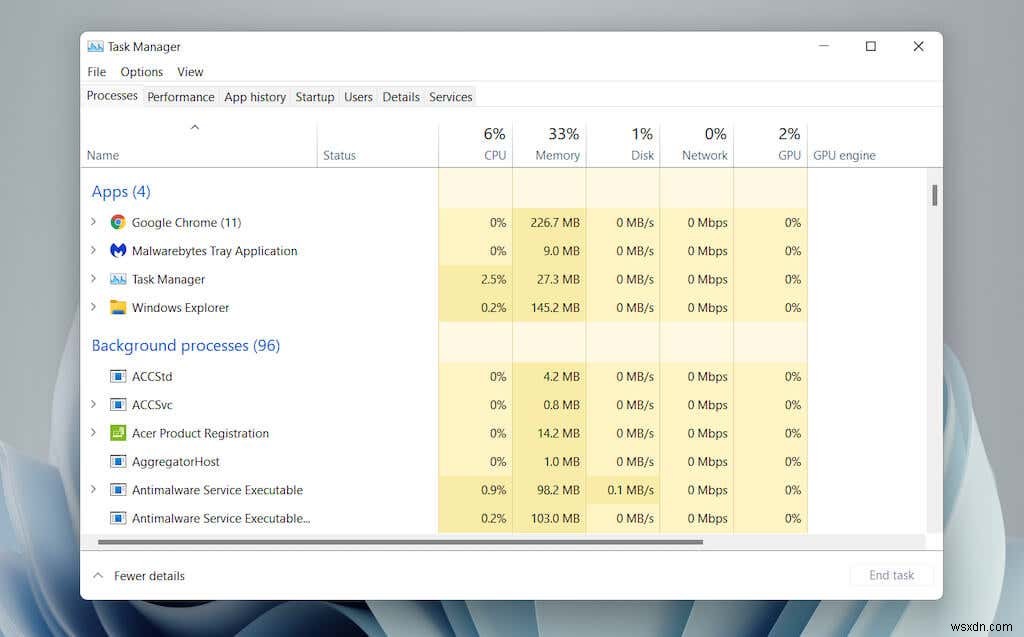Click the ACCStd process icon
The image size is (1024, 637).
coord(117,376)
